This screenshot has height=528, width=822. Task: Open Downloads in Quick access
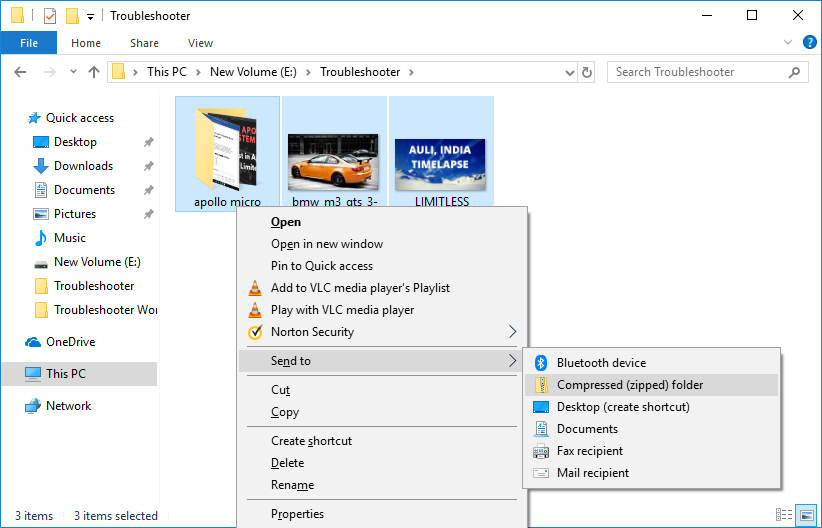pos(83,166)
